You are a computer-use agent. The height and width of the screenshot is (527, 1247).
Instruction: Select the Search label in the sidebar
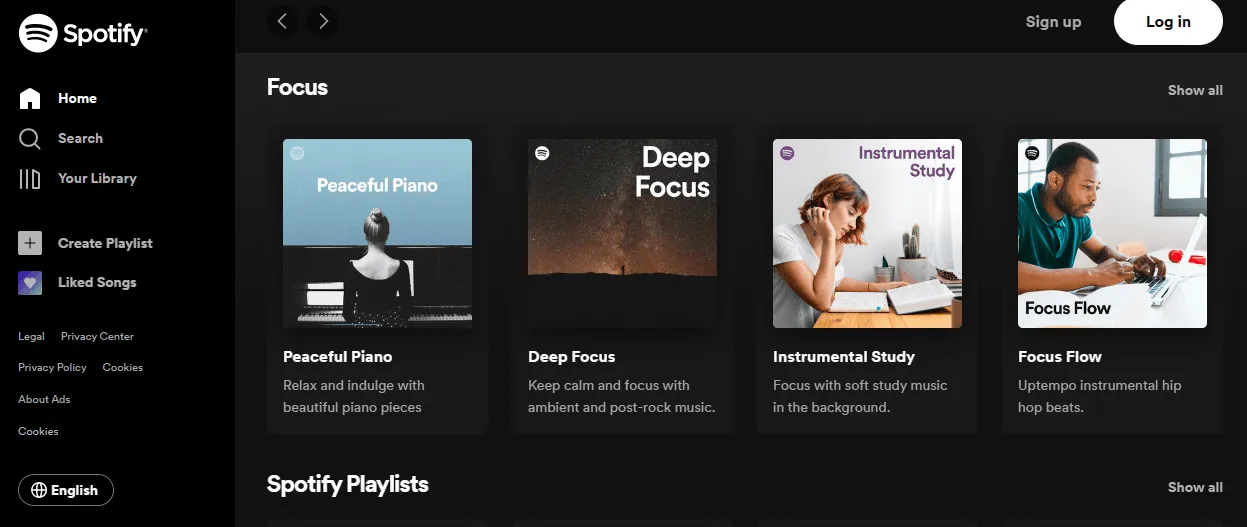point(80,138)
